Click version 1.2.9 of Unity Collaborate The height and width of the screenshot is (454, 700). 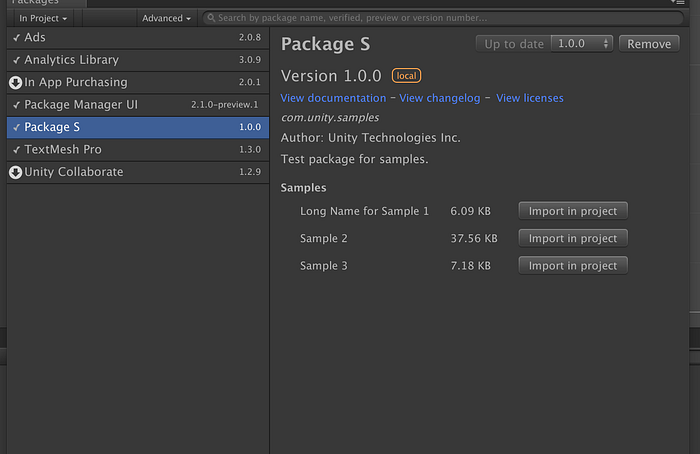click(250, 172)
